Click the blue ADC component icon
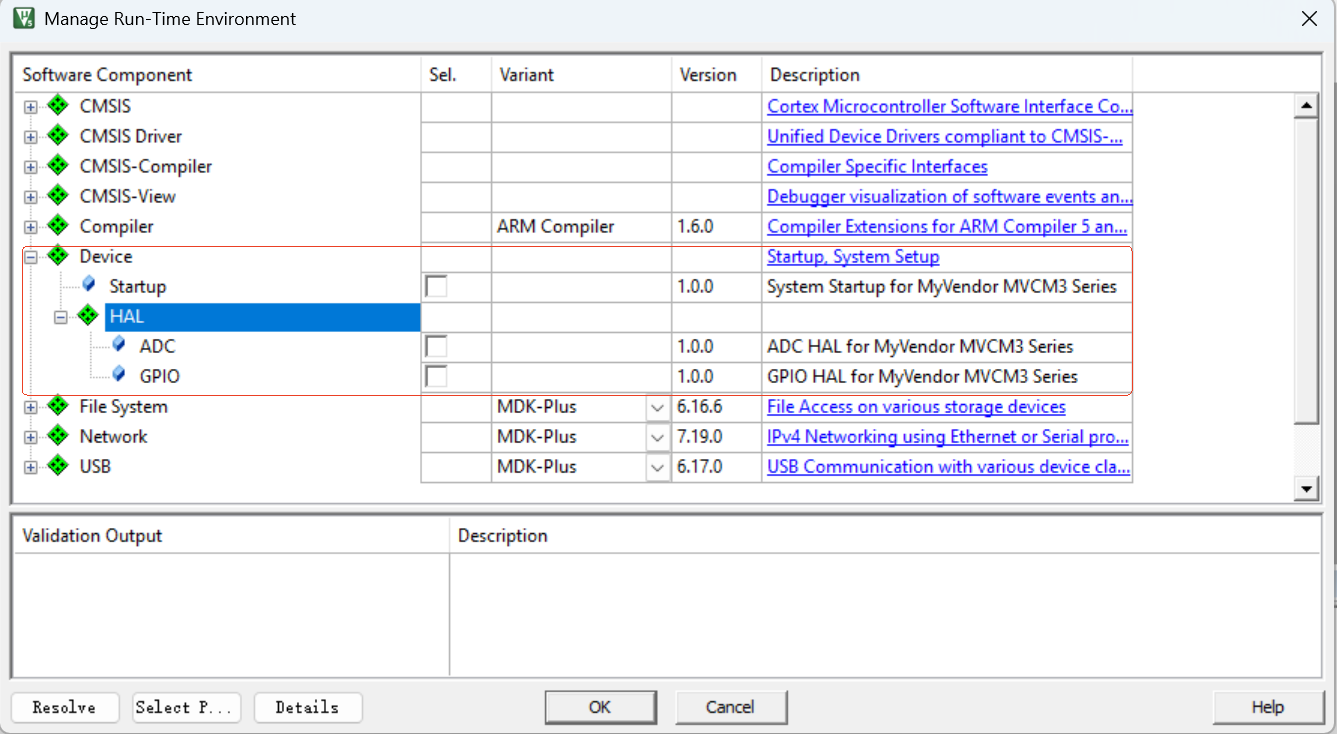Viewport: 1337px width, 734px height. pos(119,345)
